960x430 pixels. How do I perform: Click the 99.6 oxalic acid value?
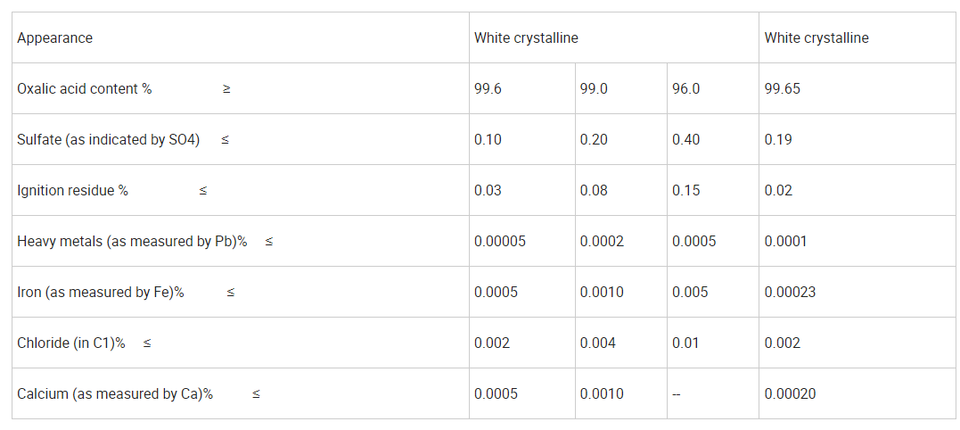click(x=488, y=89)
